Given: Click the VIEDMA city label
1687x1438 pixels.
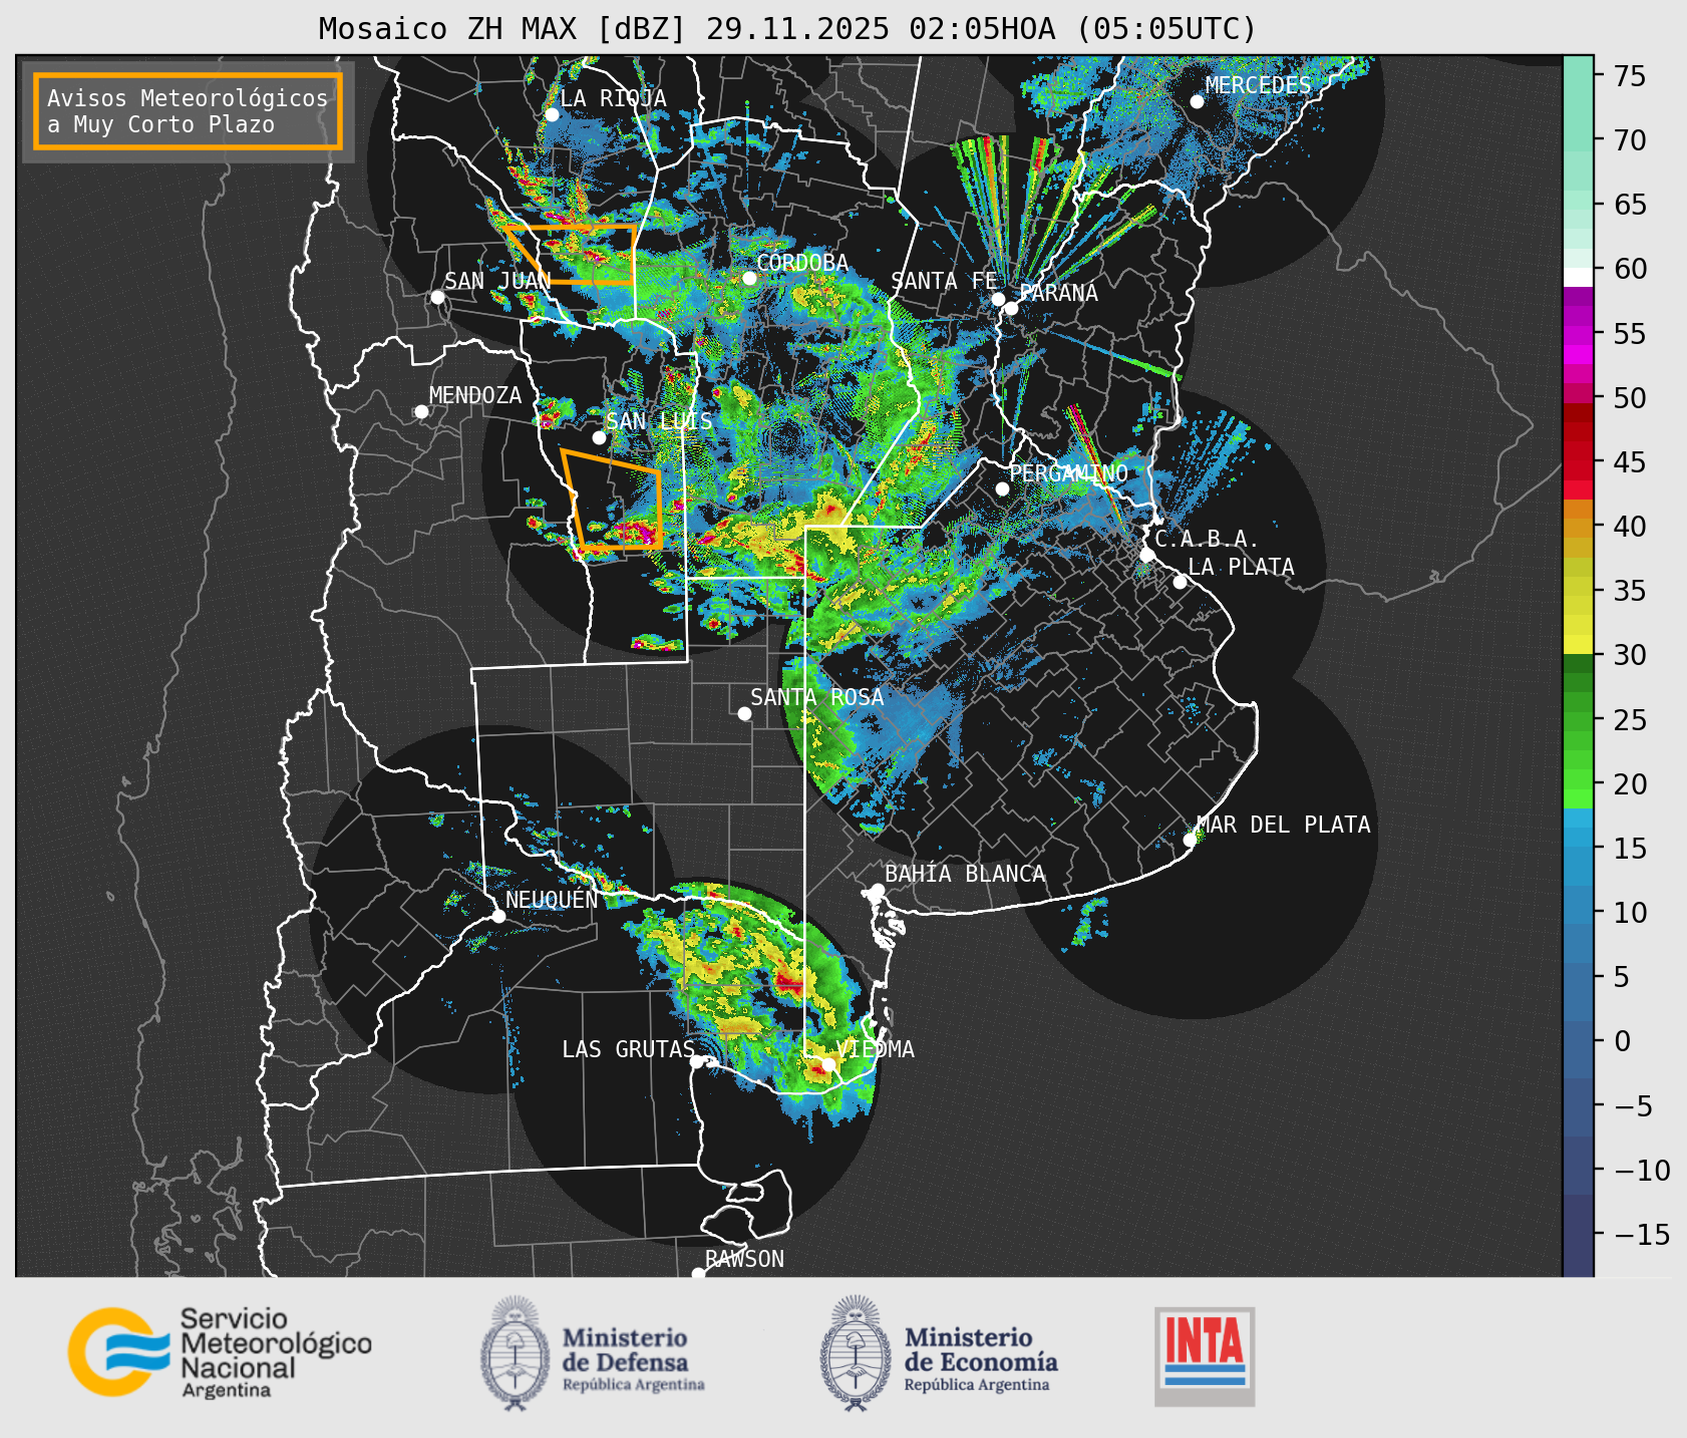Looking at the screenshot, I should point(875,1049).
